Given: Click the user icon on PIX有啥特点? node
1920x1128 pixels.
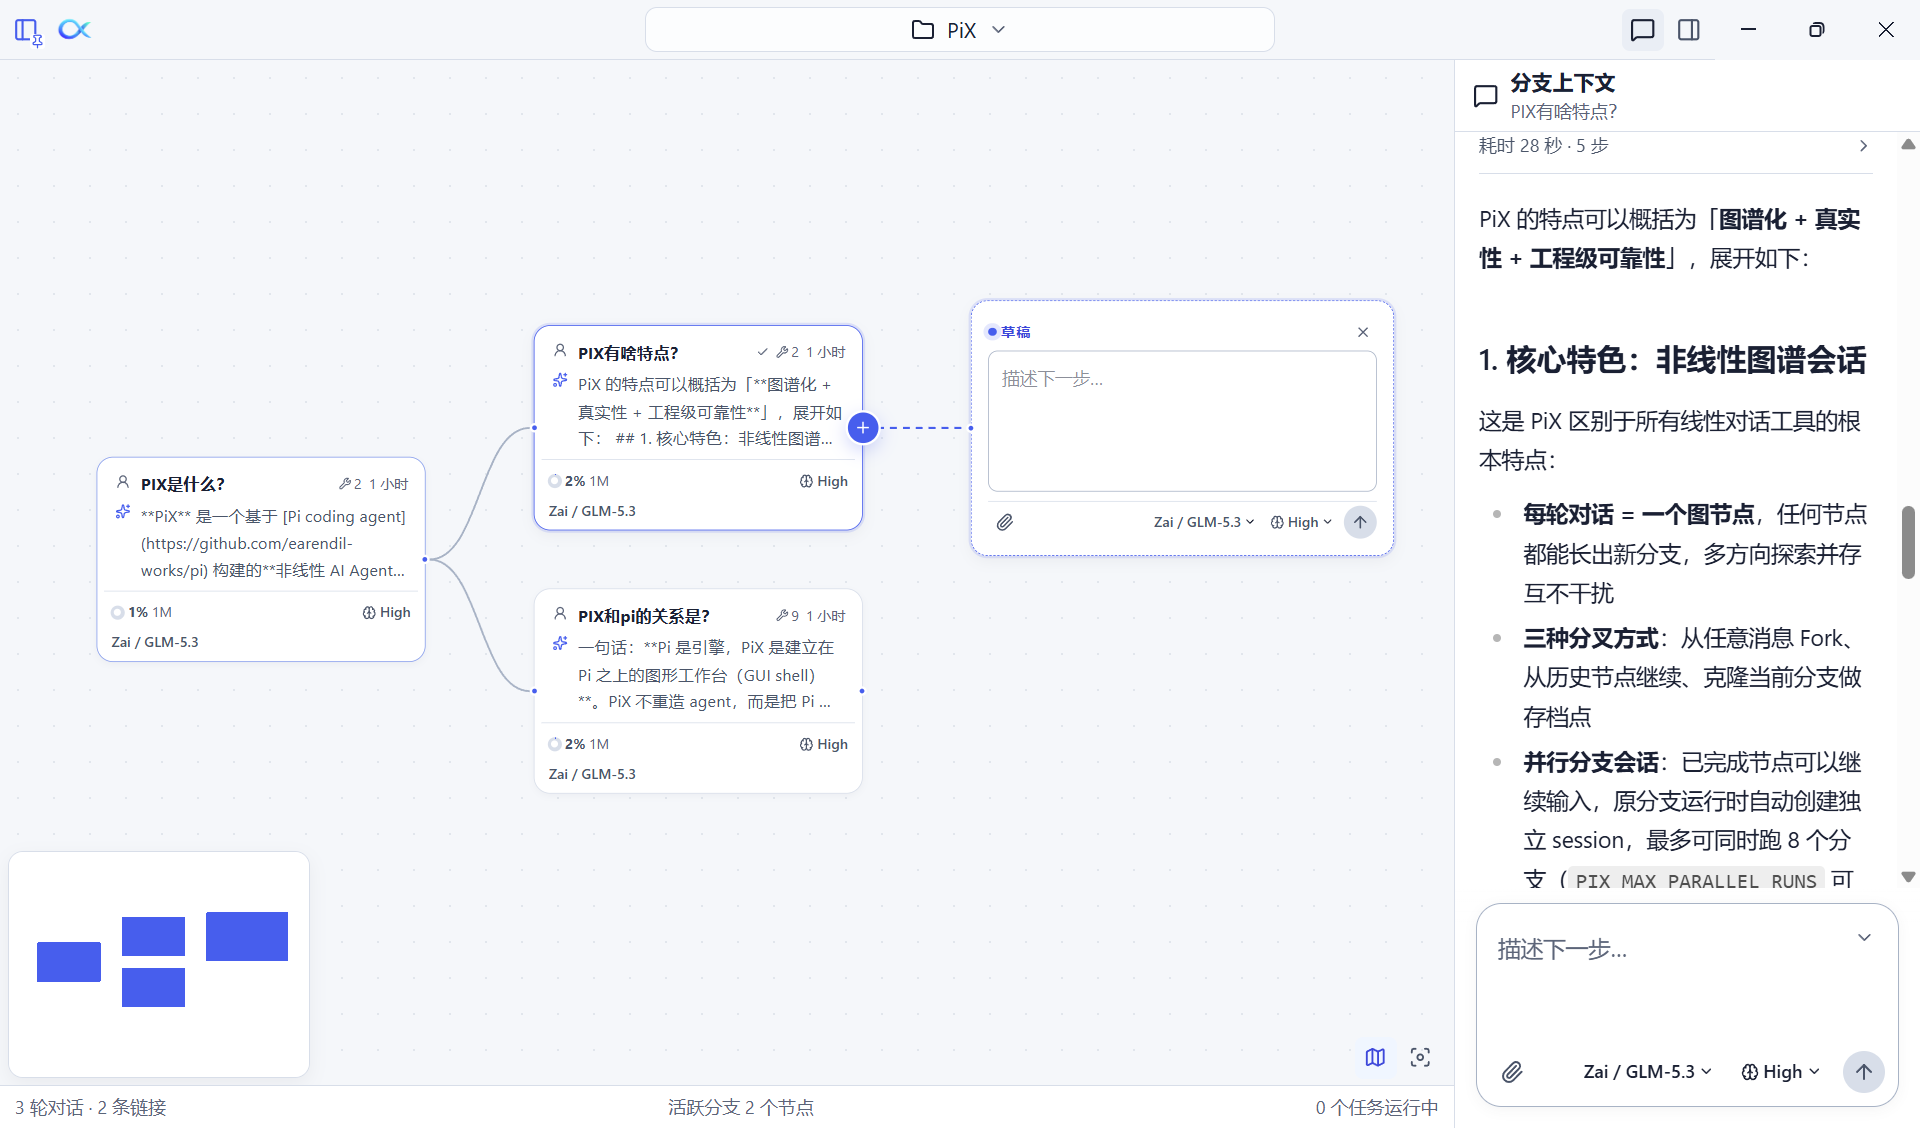Looking at the screenshot, I should coord(560,351).
